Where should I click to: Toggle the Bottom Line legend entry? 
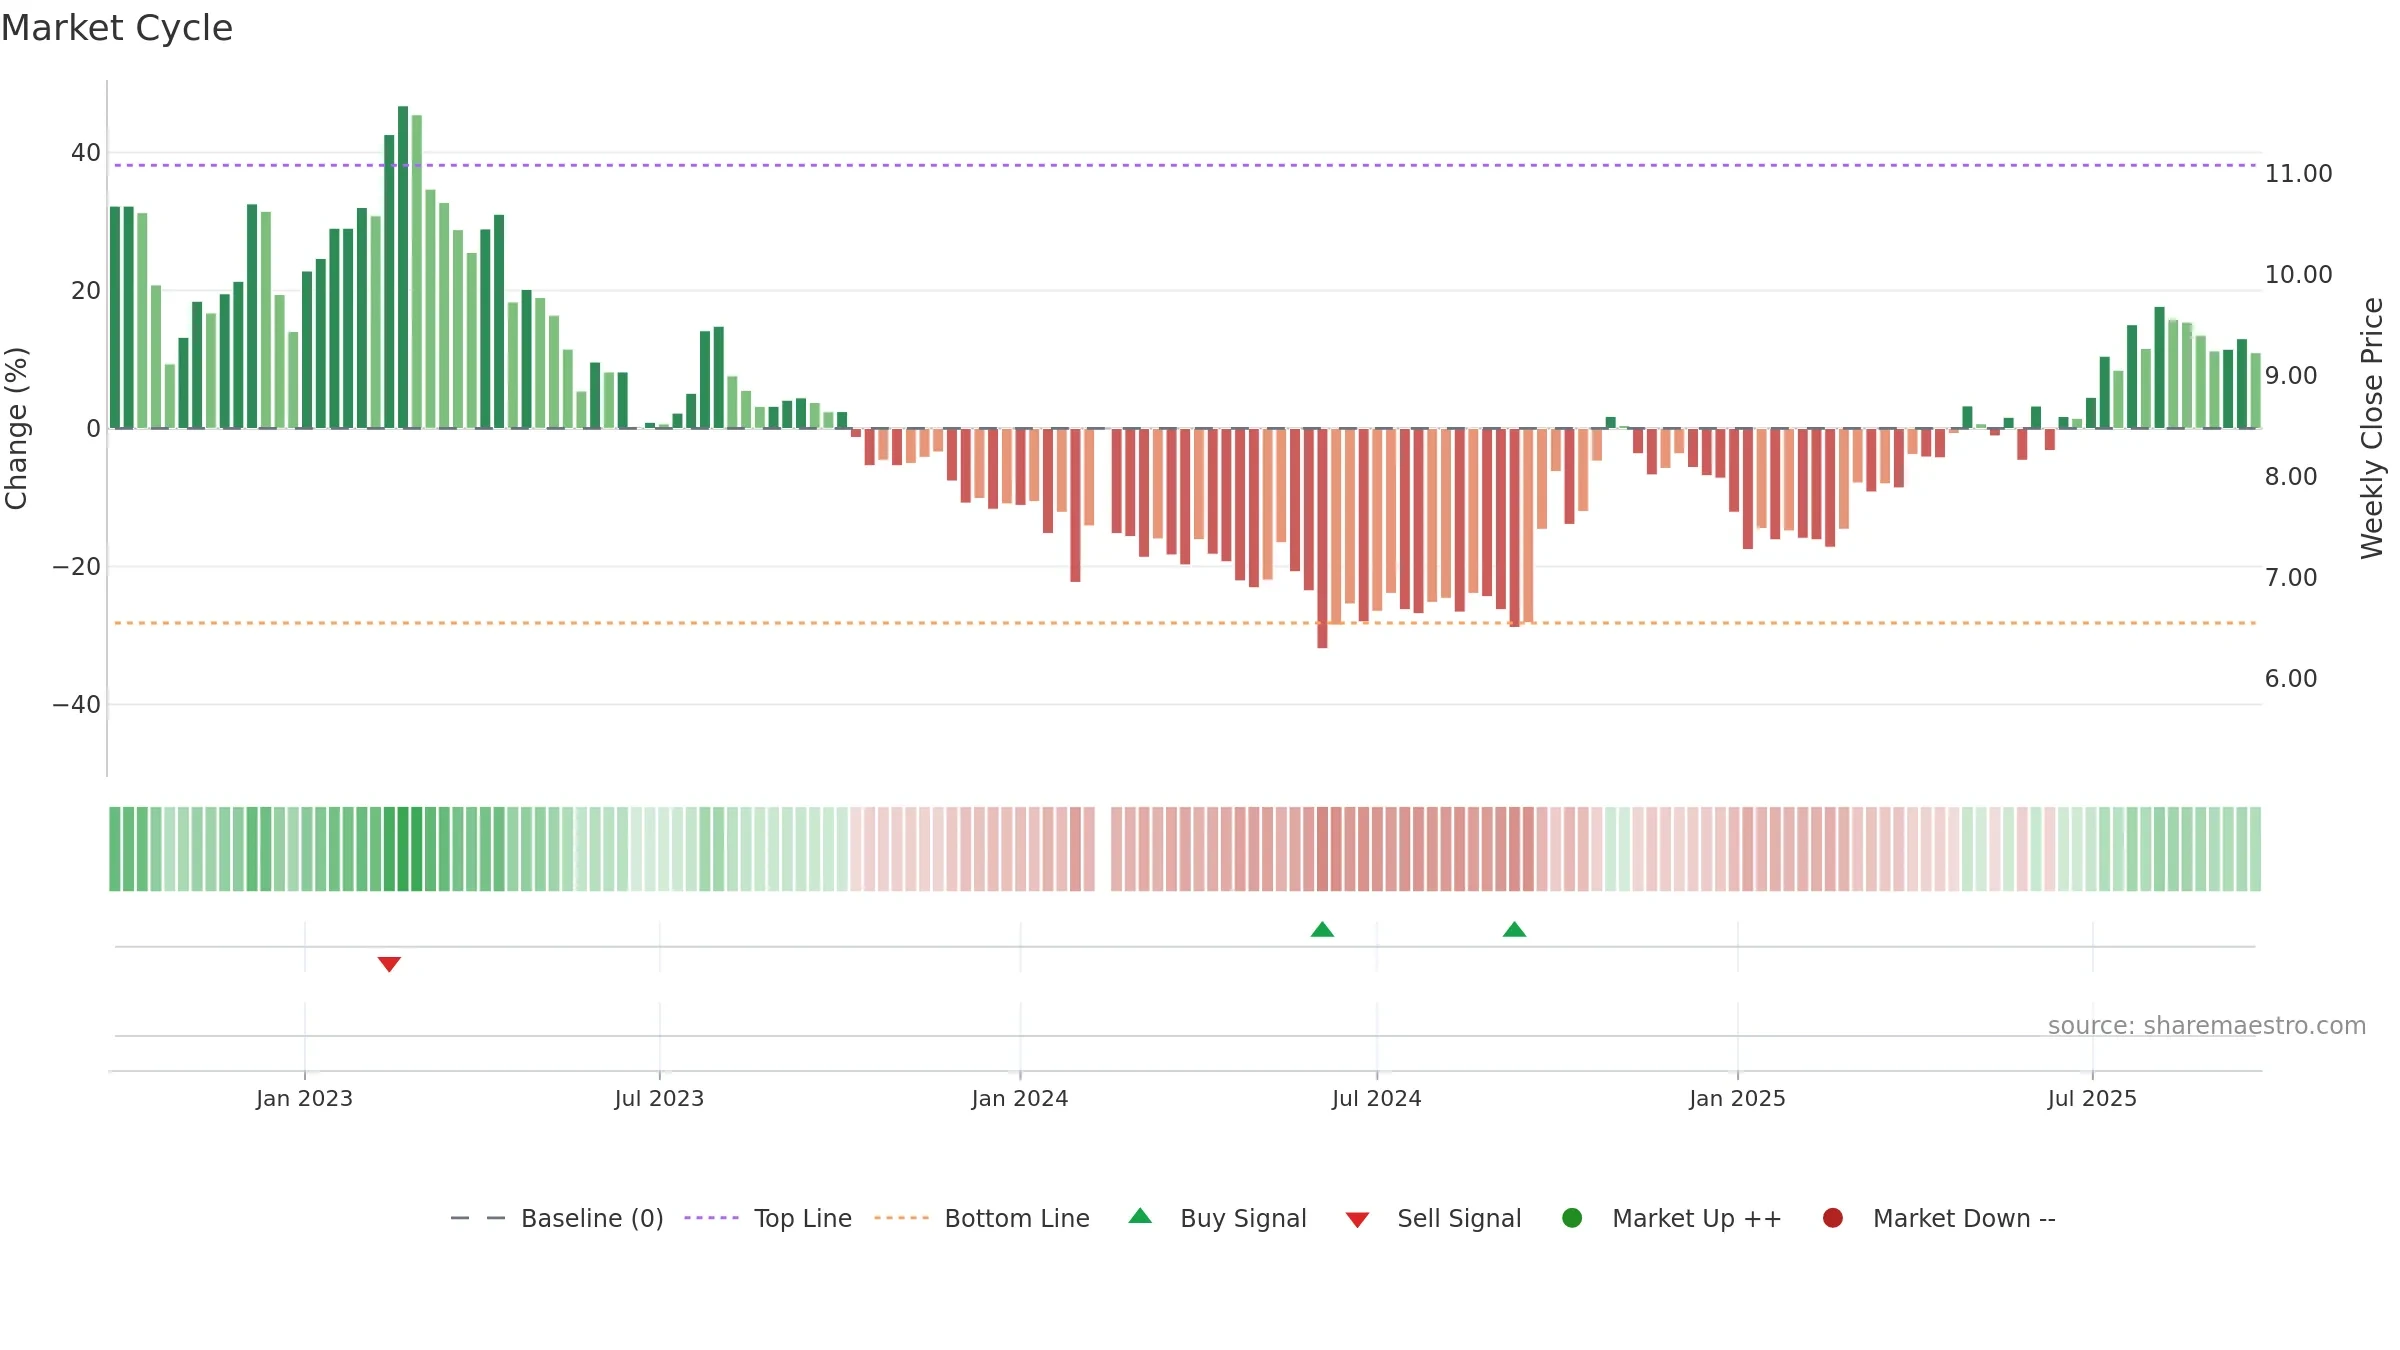982,1218
